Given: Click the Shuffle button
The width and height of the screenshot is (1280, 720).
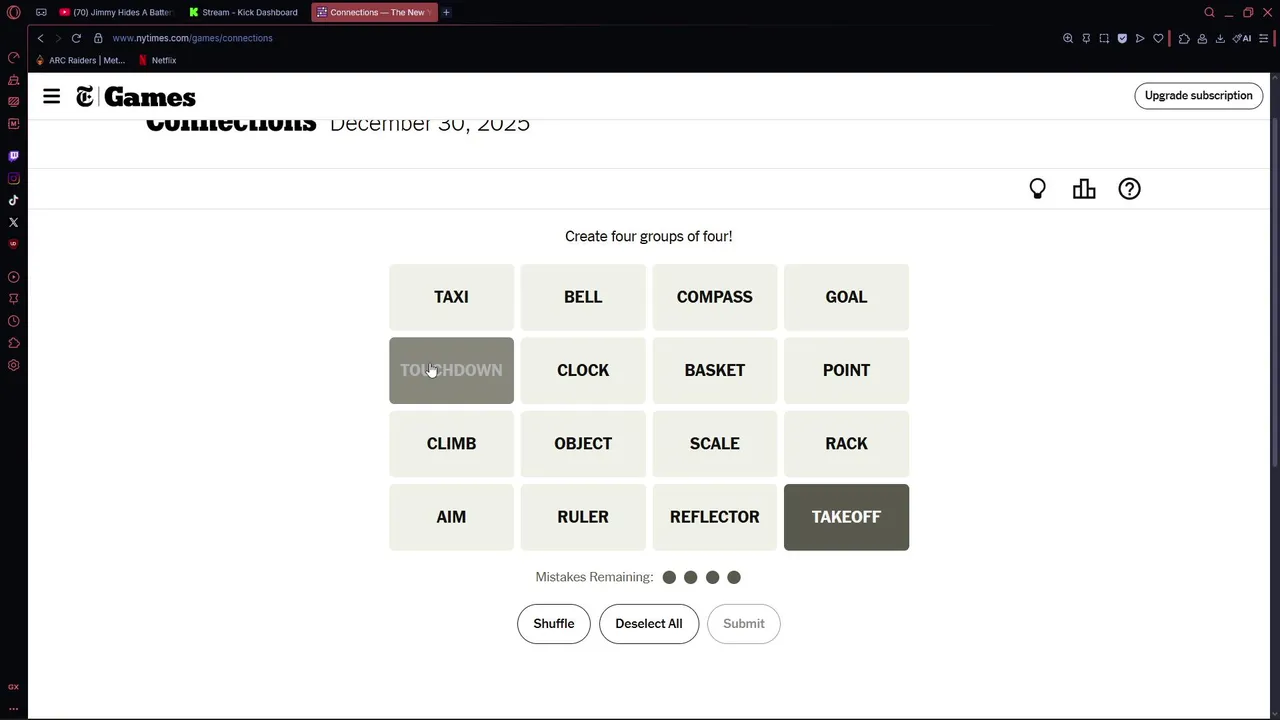Looking at the screenshot, I should 553,624.
